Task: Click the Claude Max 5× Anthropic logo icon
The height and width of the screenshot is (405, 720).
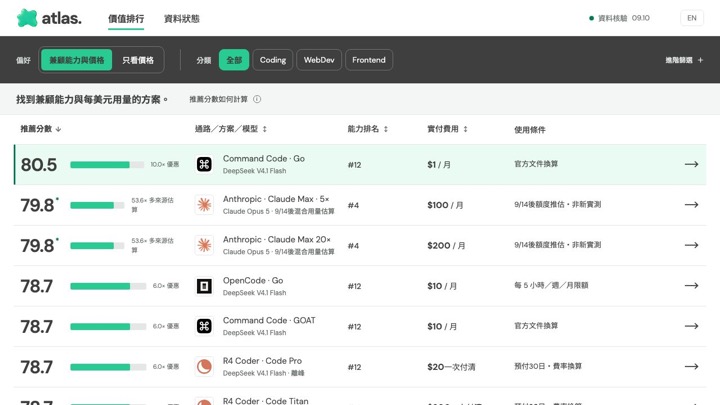Action: tap(204, 205)
